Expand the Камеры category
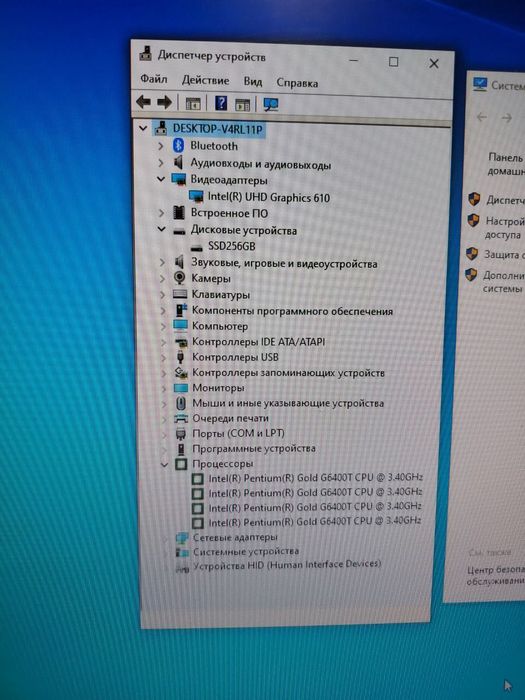Viewport: 525px width, 700px height. (162, 278)
